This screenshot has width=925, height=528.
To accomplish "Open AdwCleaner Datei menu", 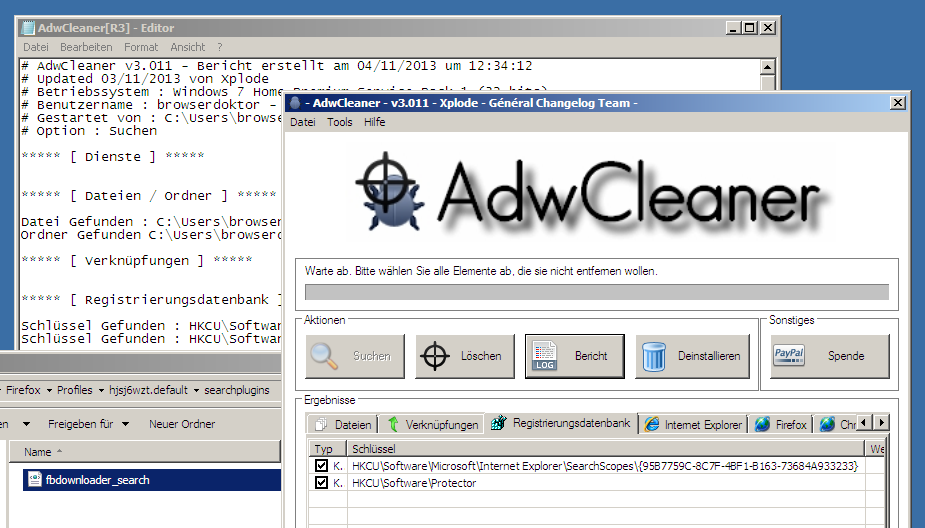I will point(303,122).
